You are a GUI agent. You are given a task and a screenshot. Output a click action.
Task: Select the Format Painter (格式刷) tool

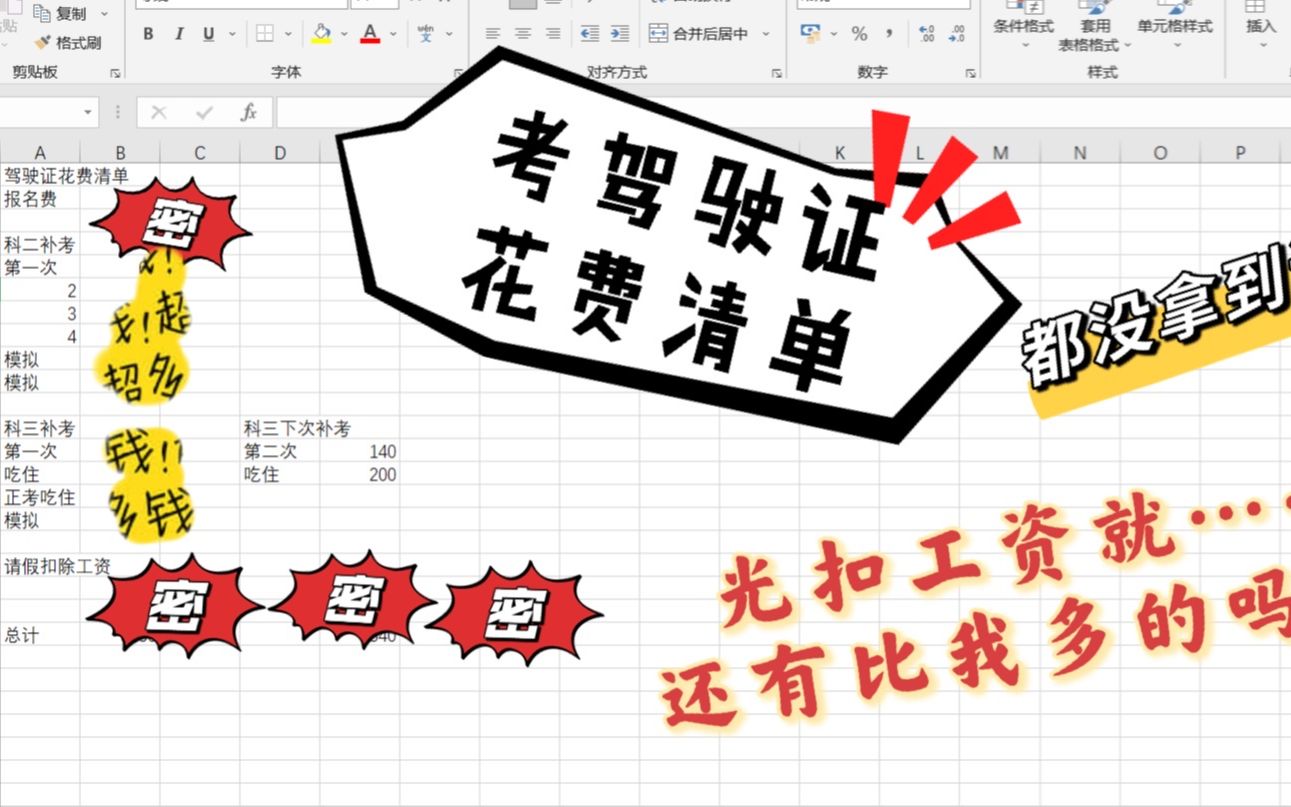[x=68, y=43]
